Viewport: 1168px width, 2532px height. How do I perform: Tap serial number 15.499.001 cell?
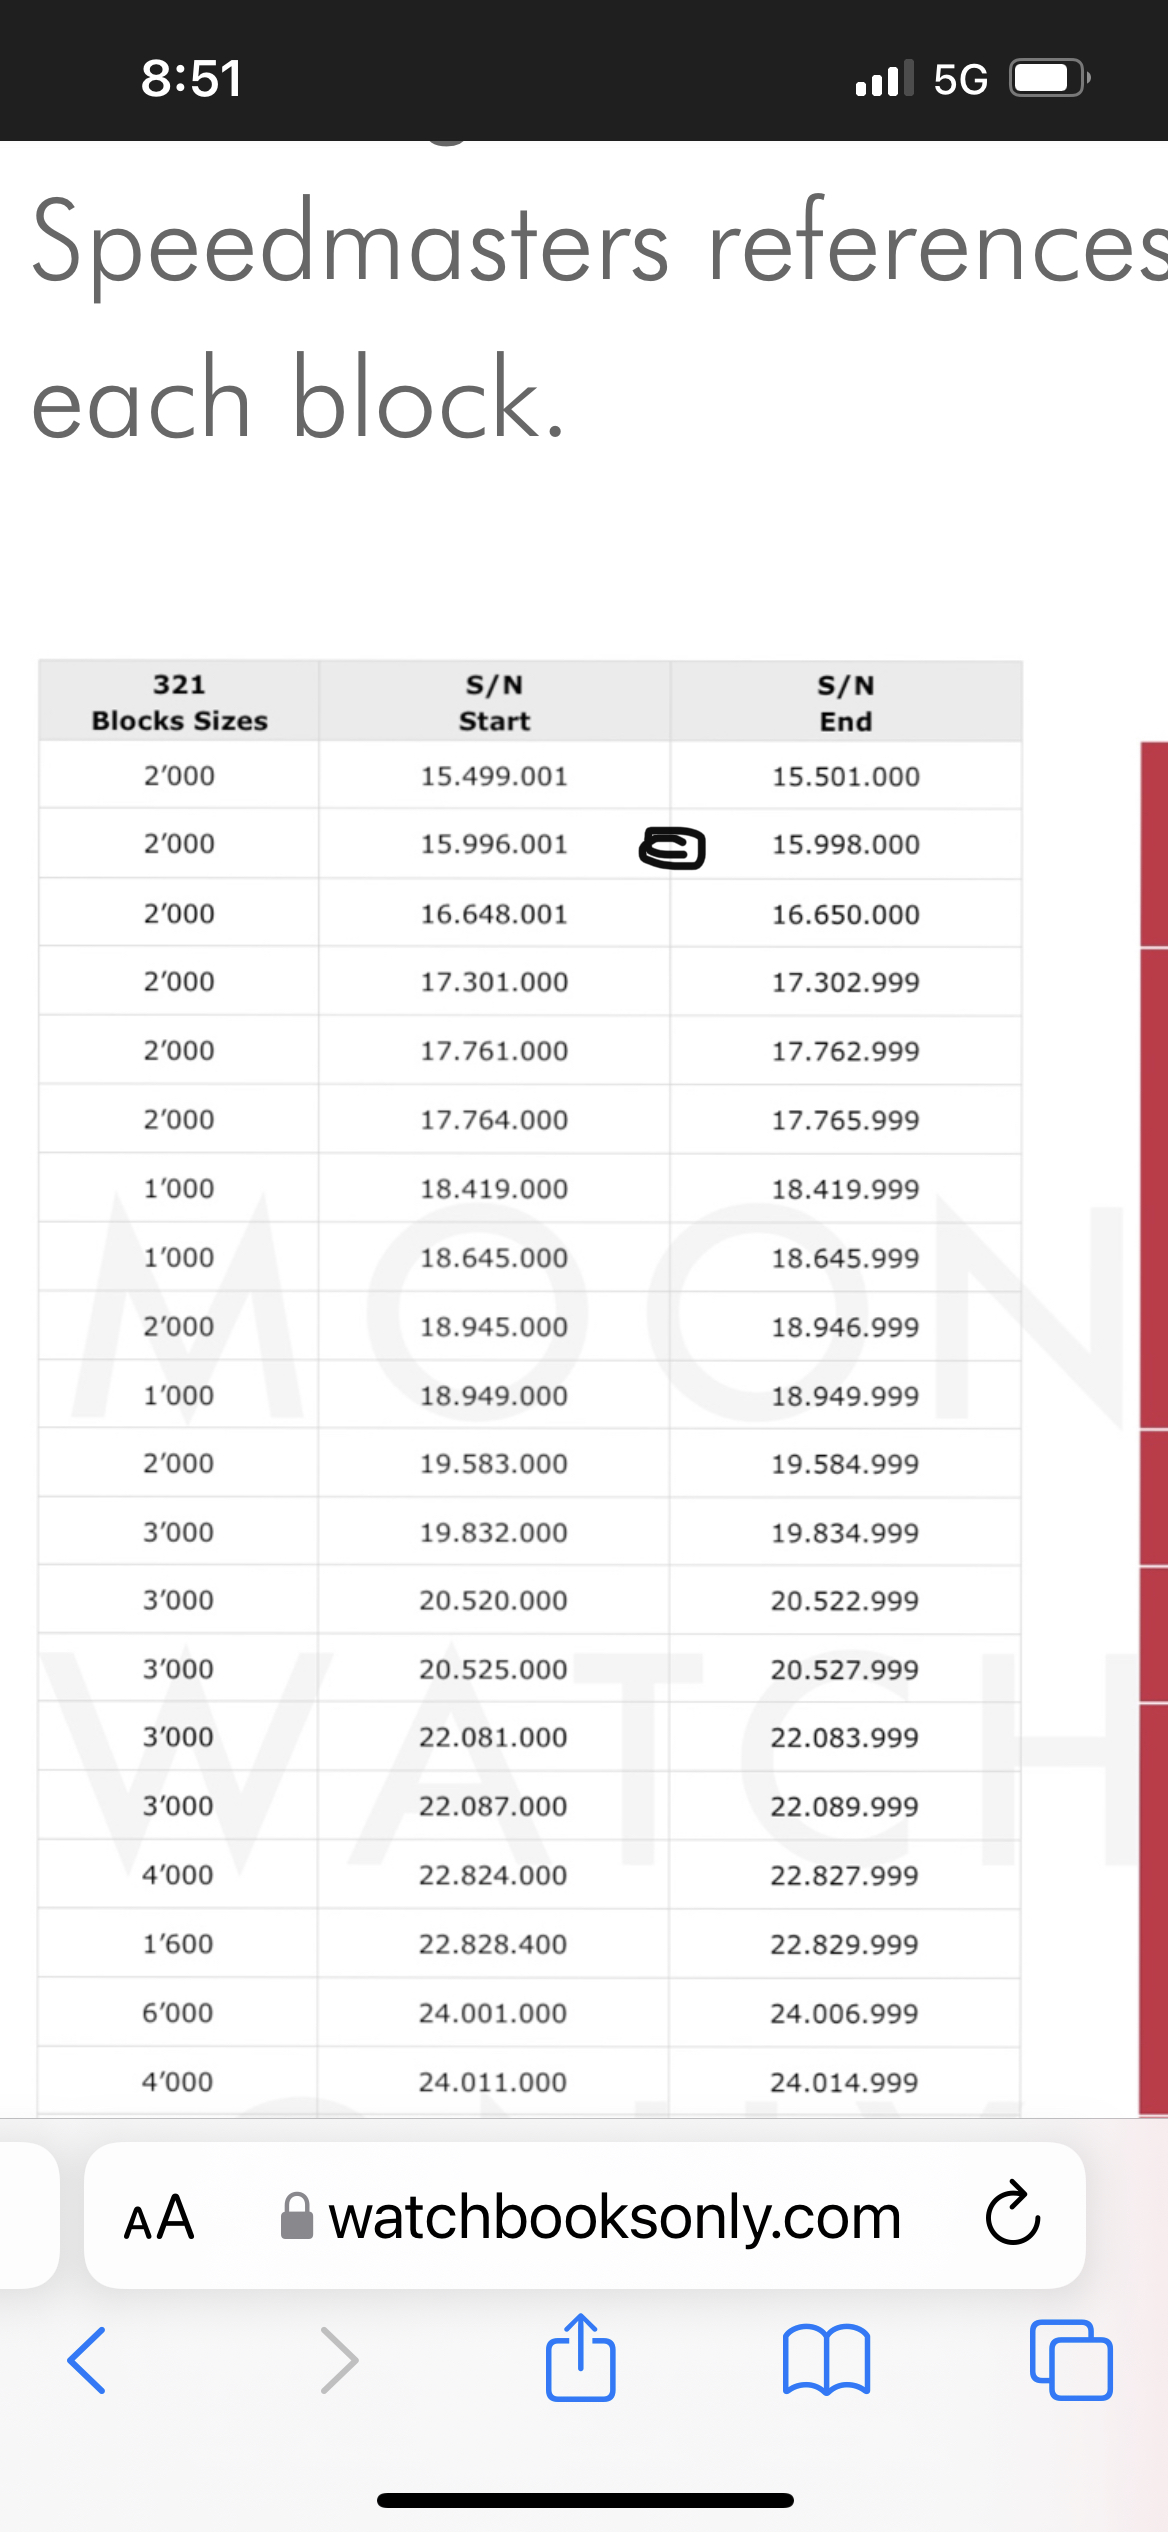coord(494,776)
